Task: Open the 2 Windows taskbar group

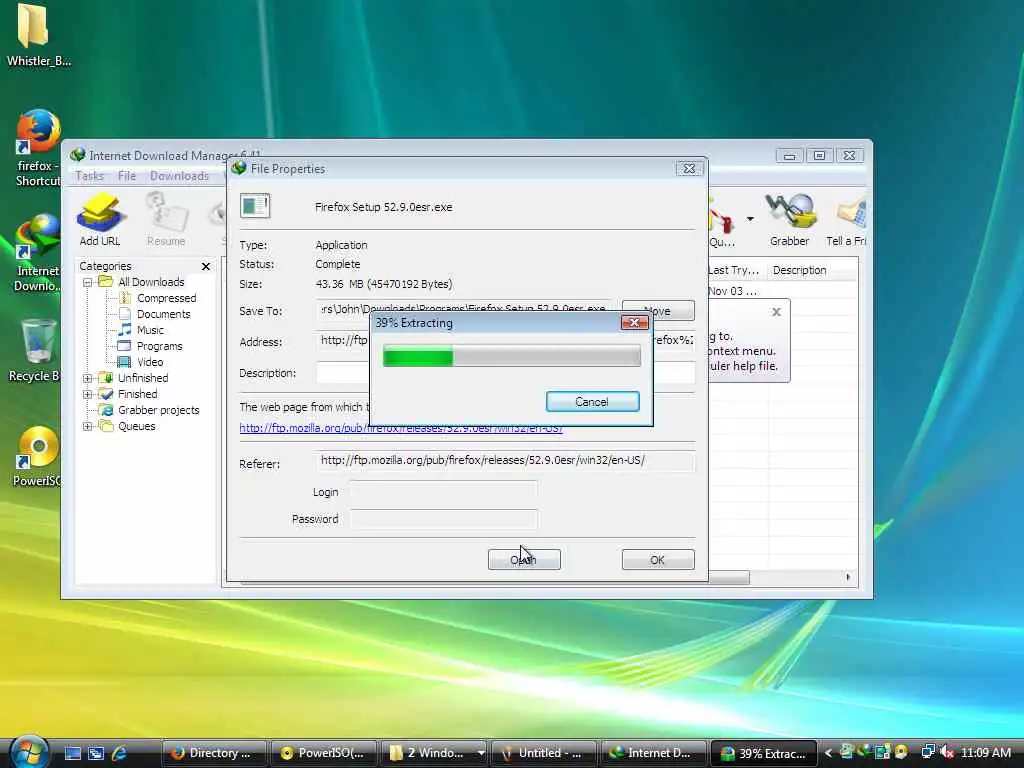Action: pyautogui.click(x=434, y=753)
